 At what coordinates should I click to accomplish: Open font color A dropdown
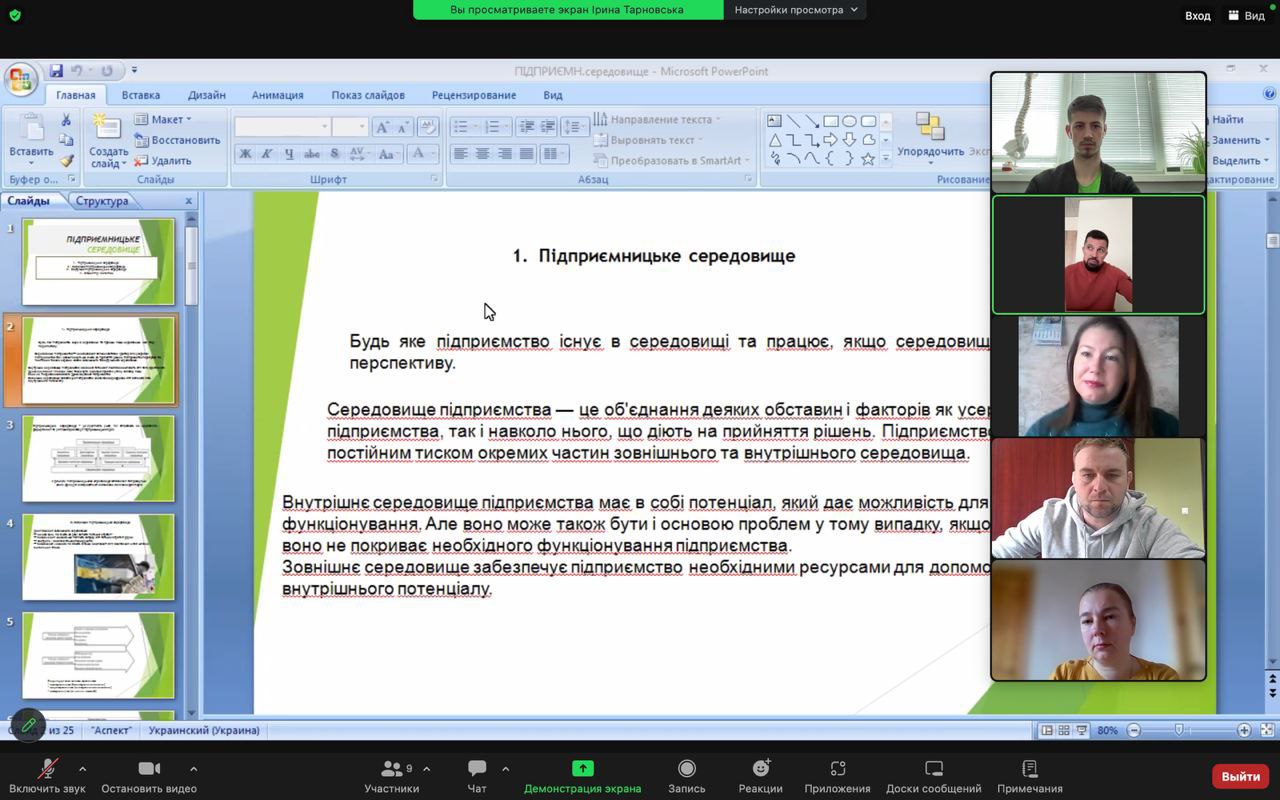423,154
